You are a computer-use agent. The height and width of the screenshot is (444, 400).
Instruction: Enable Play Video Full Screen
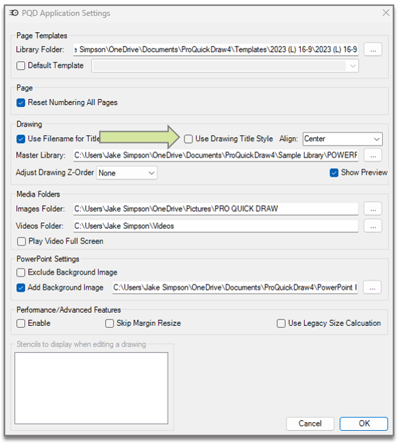pyautogui.click(x=21, y=241)
